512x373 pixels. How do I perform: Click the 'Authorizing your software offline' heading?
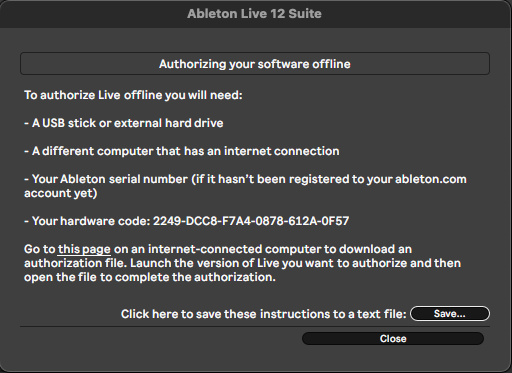[x=255, y=64]
